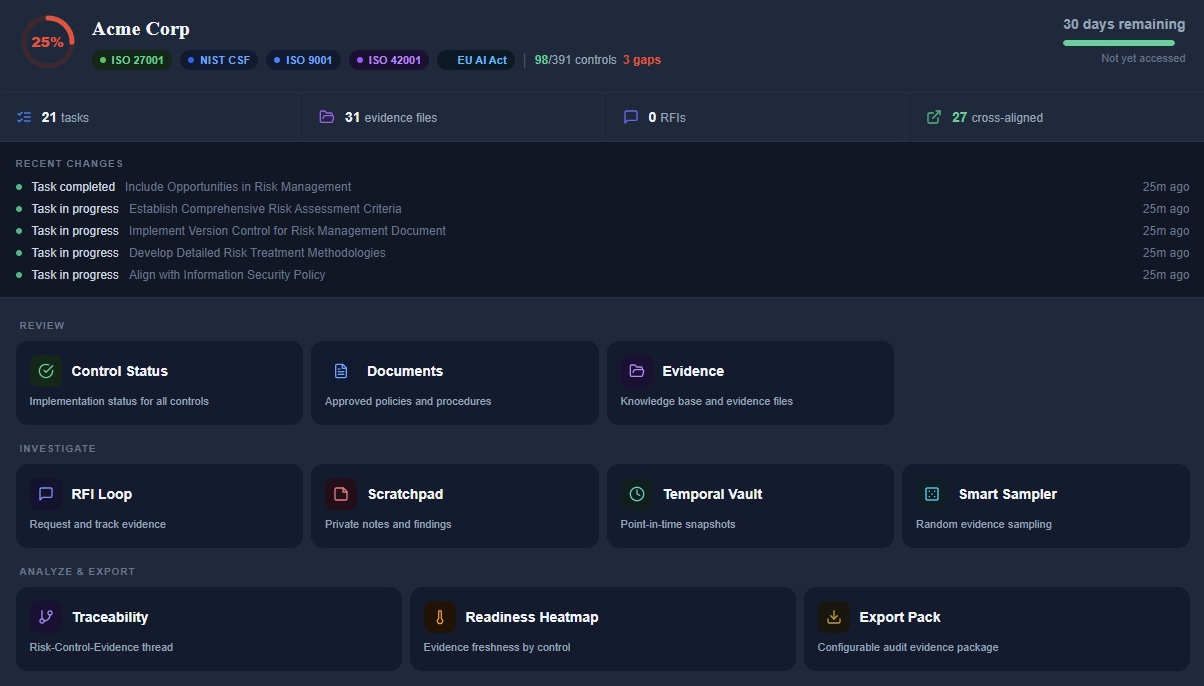
Task: Select the RFI Loop speech bubble icon
Action: pos(46,493)
